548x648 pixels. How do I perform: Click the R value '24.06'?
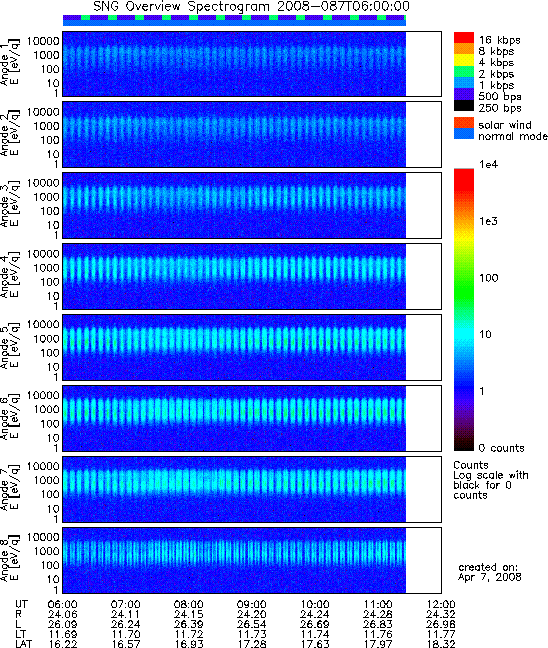[62, 615]
